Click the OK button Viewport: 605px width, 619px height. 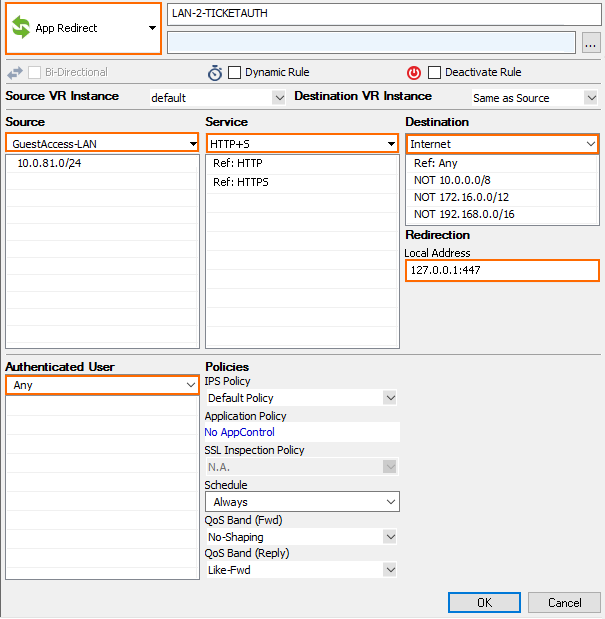click(x=484, y=602)
